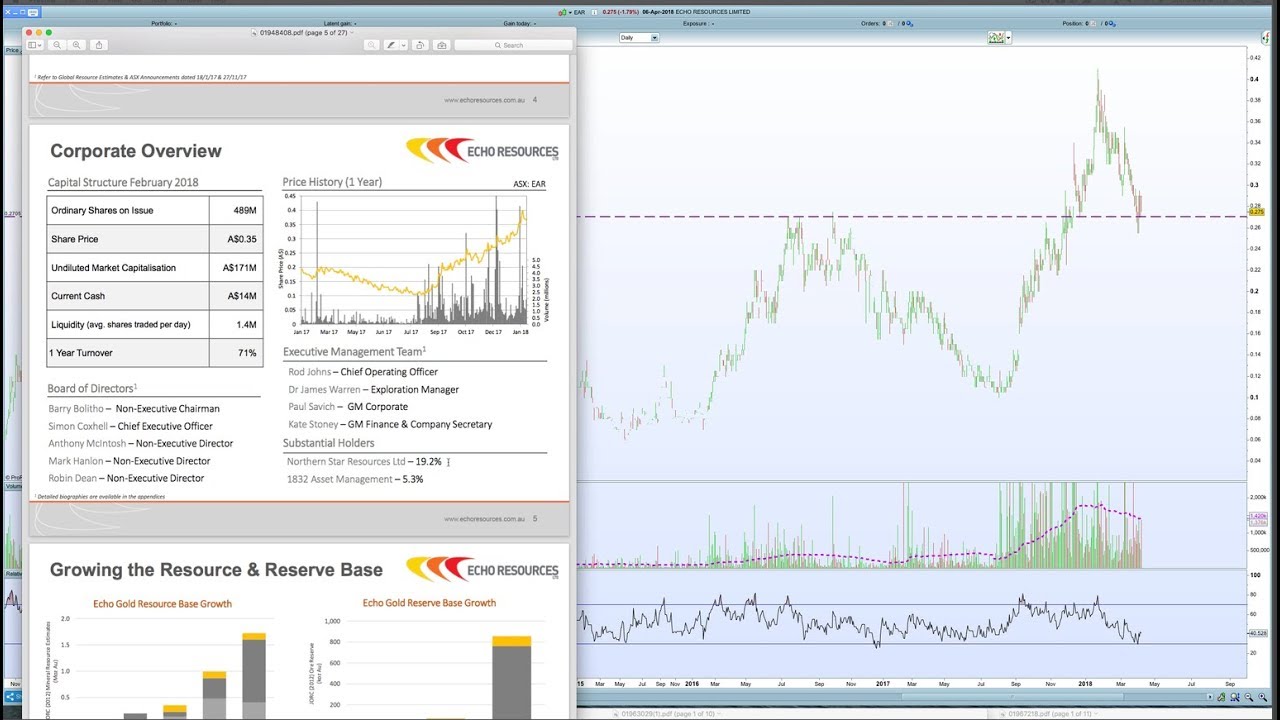1280x720 pixels.
Task: Click the 'Growing the Resource & Reserve Base' heading
Action: coord(216,570)
